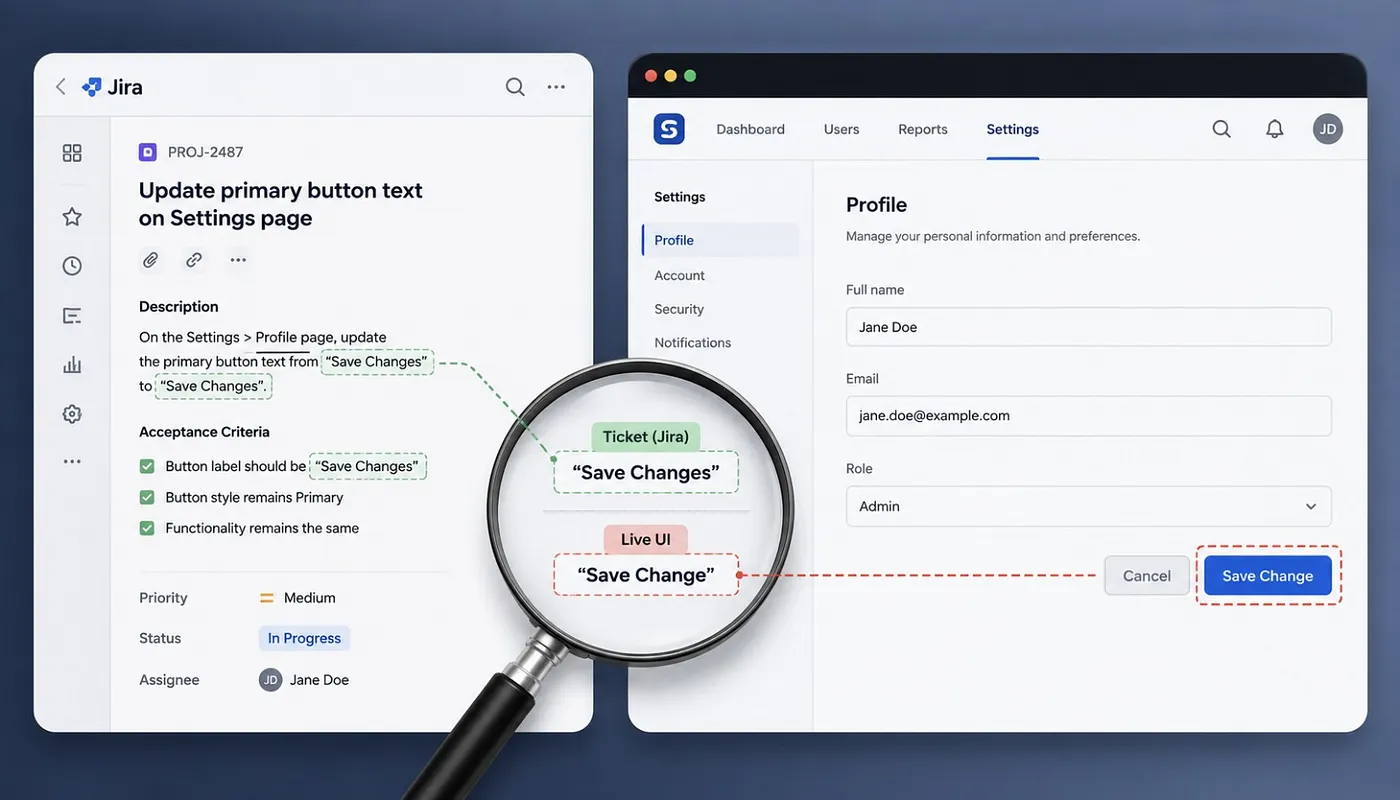Open issue actions ellipsis below the title
The width and height of the screenshot is (1400, 800).
tap(238, 260)
